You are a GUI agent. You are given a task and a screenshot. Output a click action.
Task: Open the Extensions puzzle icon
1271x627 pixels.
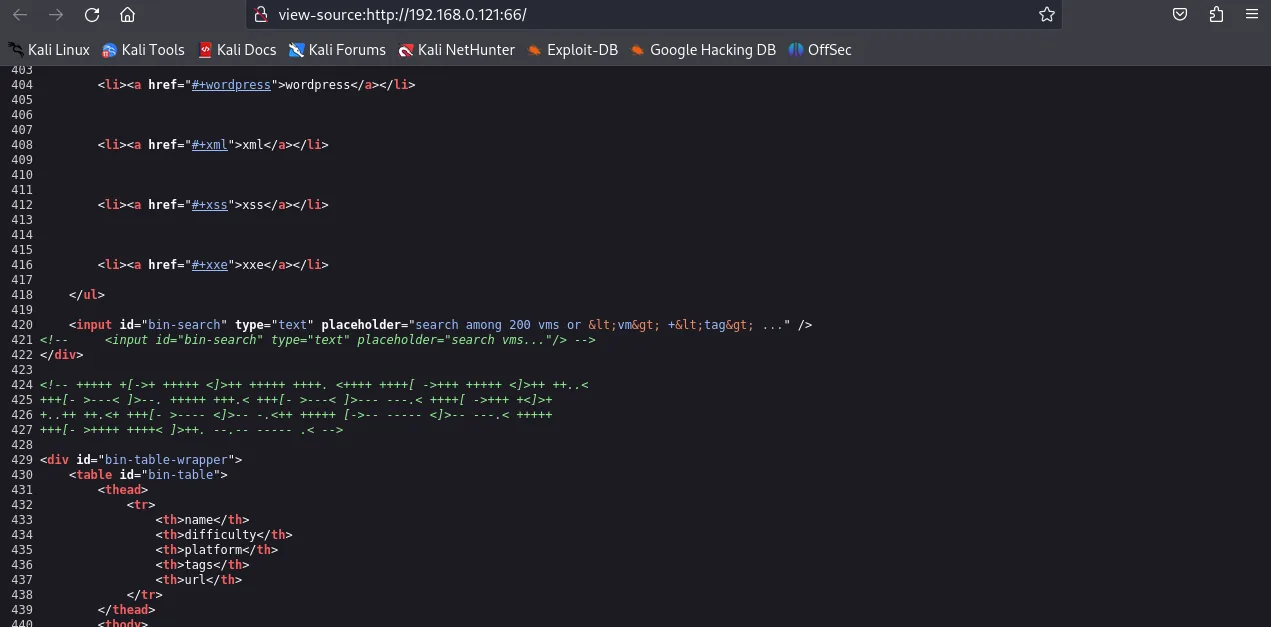click(1216, 15)
